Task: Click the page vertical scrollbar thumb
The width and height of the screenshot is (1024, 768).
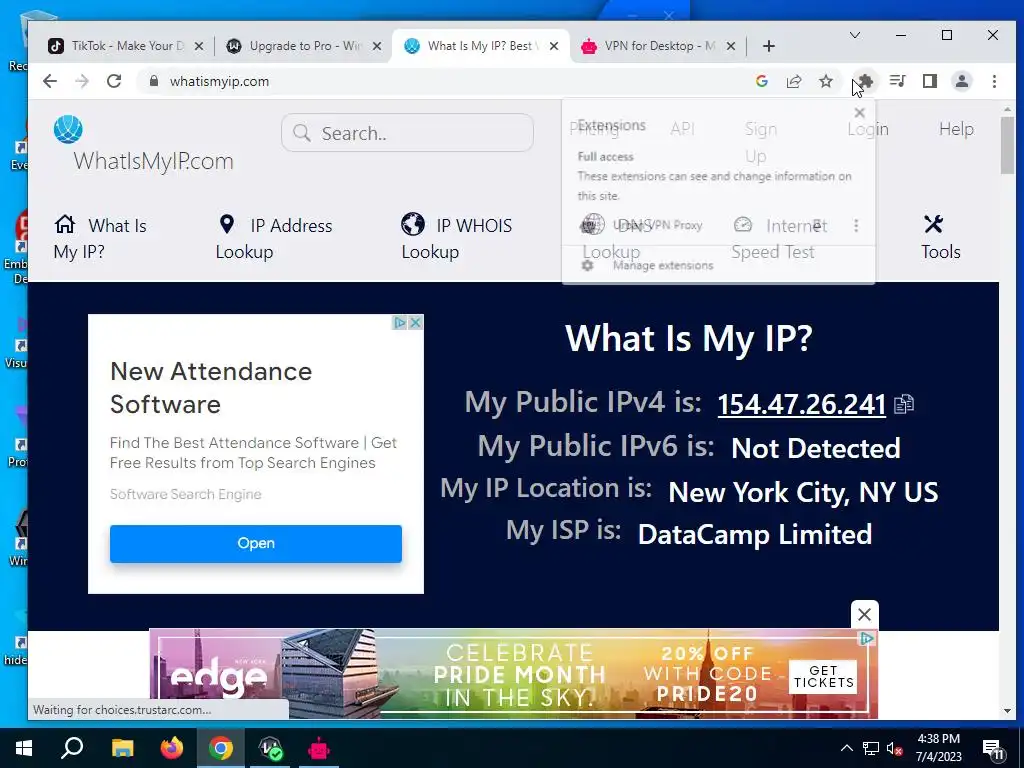Action: click(1007, 145)
